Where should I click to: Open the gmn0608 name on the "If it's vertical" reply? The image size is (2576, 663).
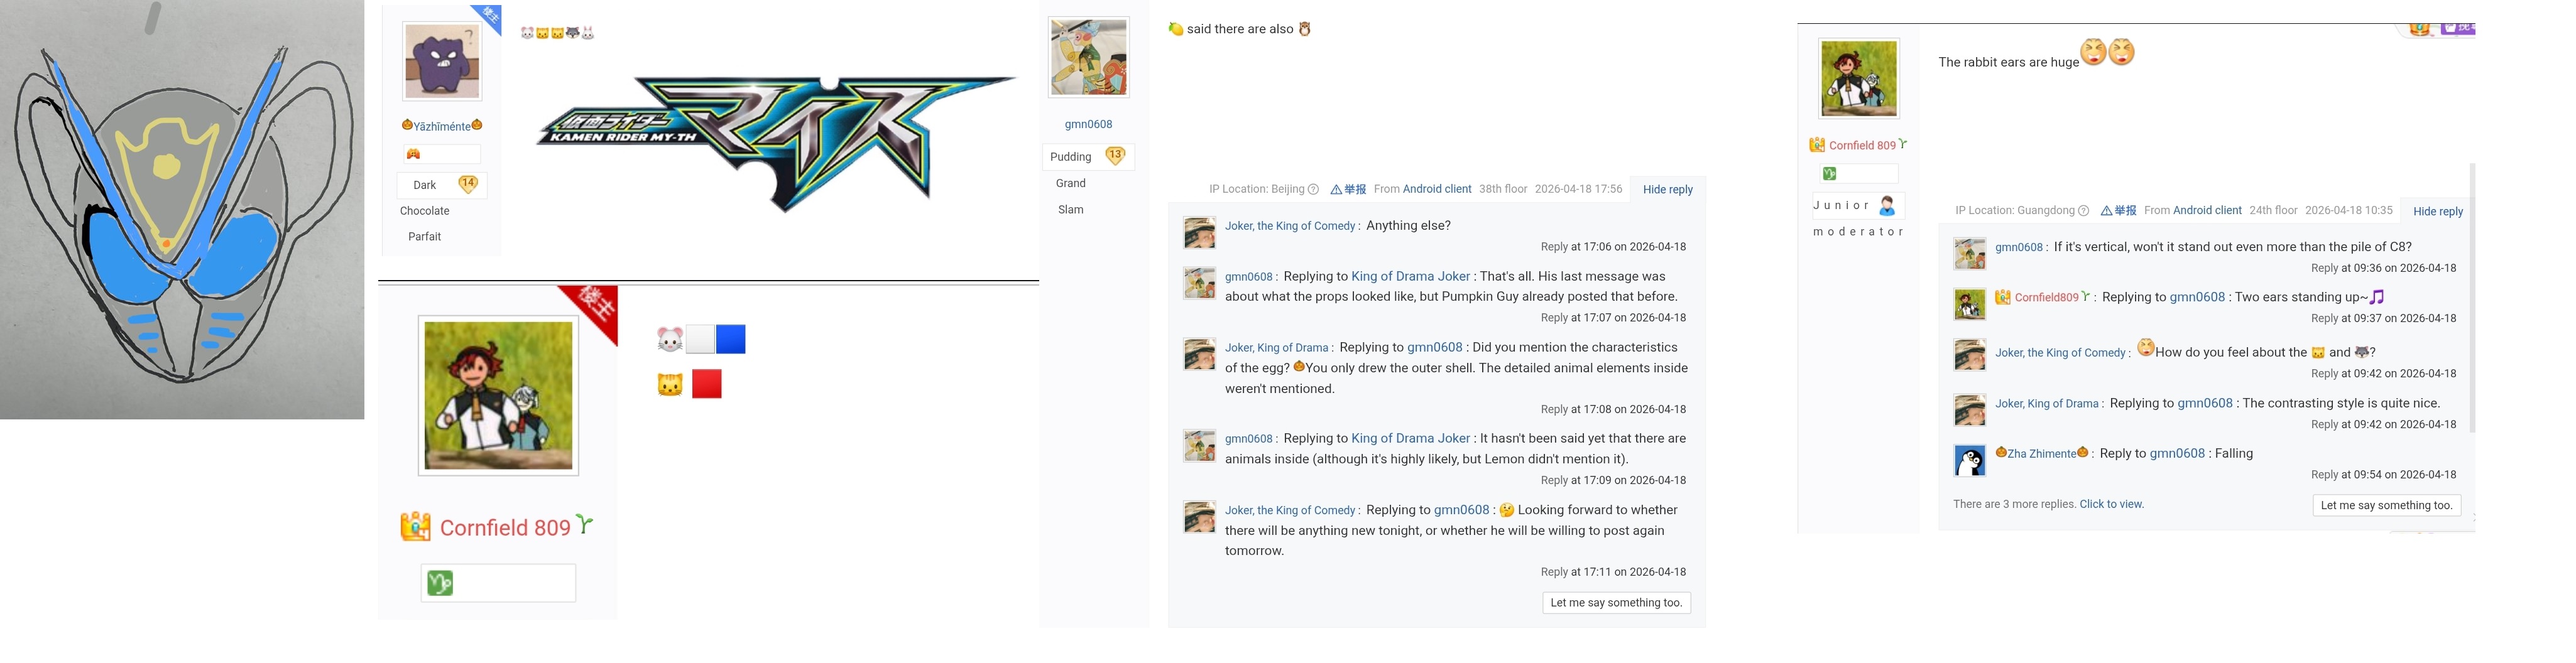[2019, 247]
